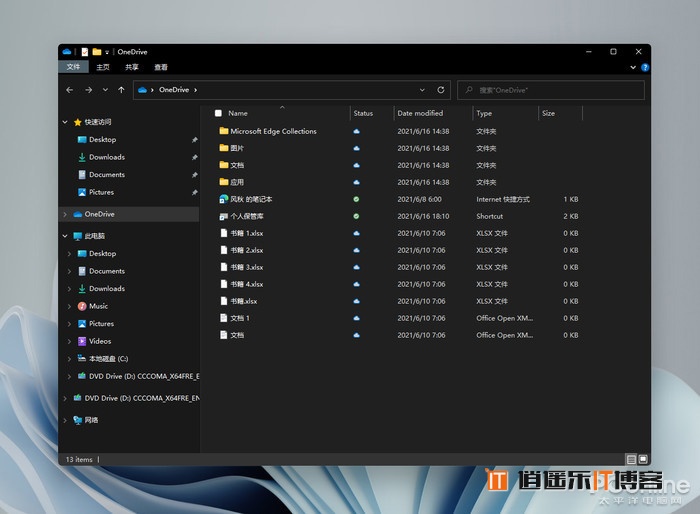Expand the 网络 tree node

(x=65, y=420)
